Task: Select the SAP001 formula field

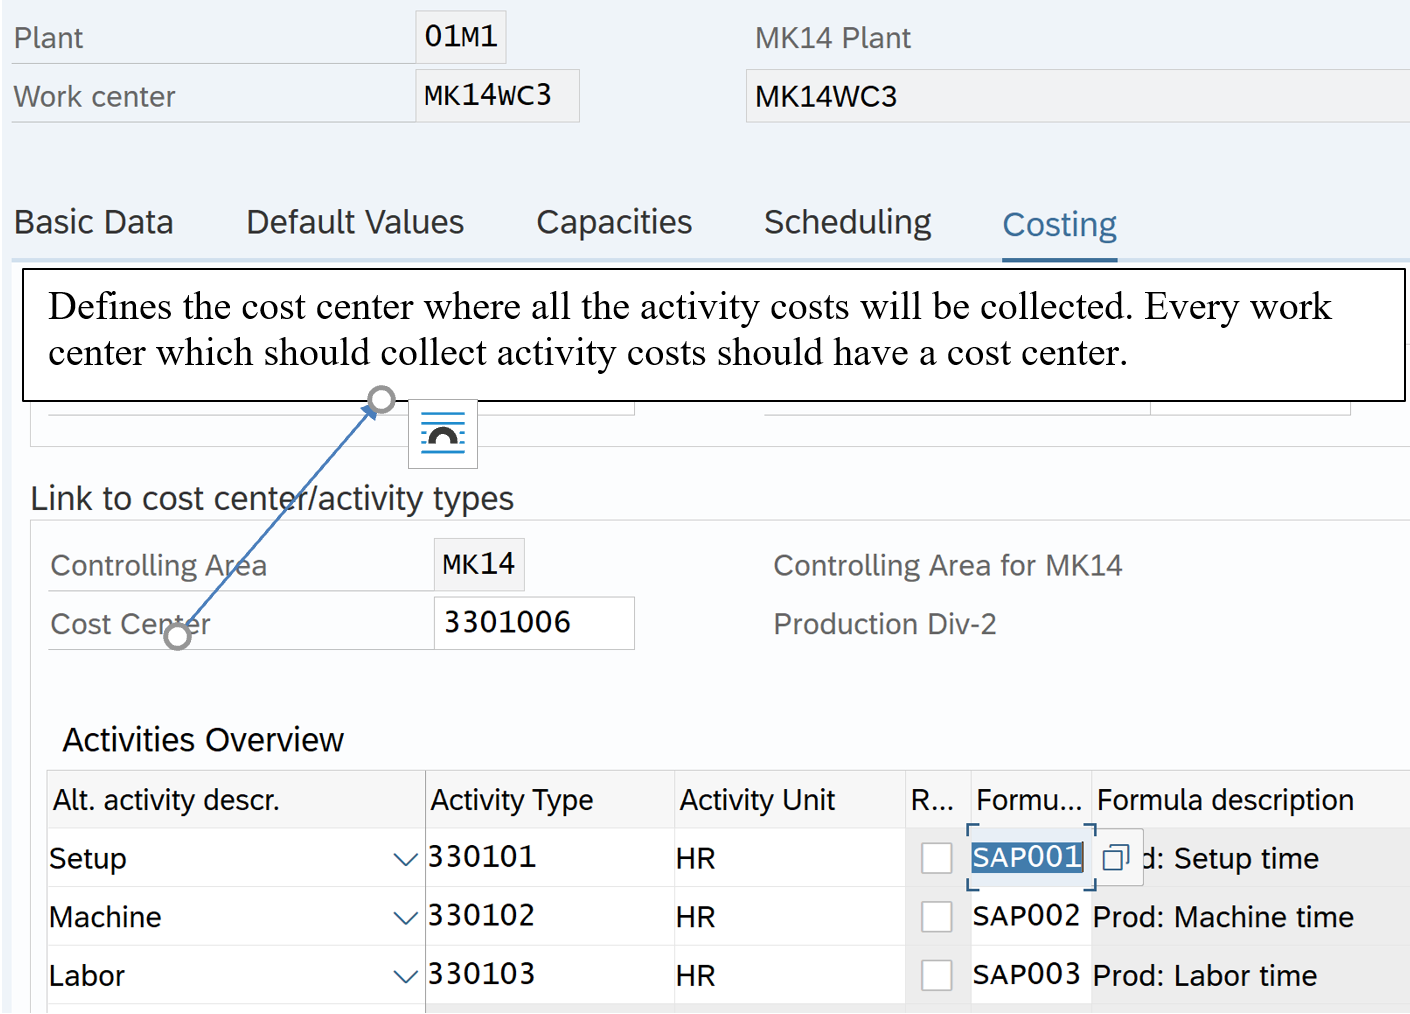Action: coord(1027,858)
